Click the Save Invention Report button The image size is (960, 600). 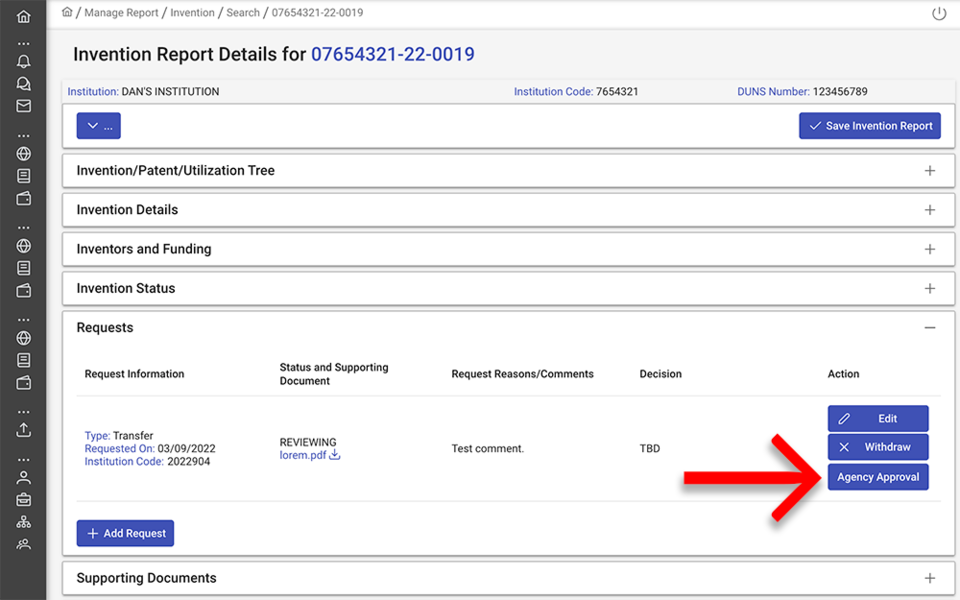click(869, 125)
